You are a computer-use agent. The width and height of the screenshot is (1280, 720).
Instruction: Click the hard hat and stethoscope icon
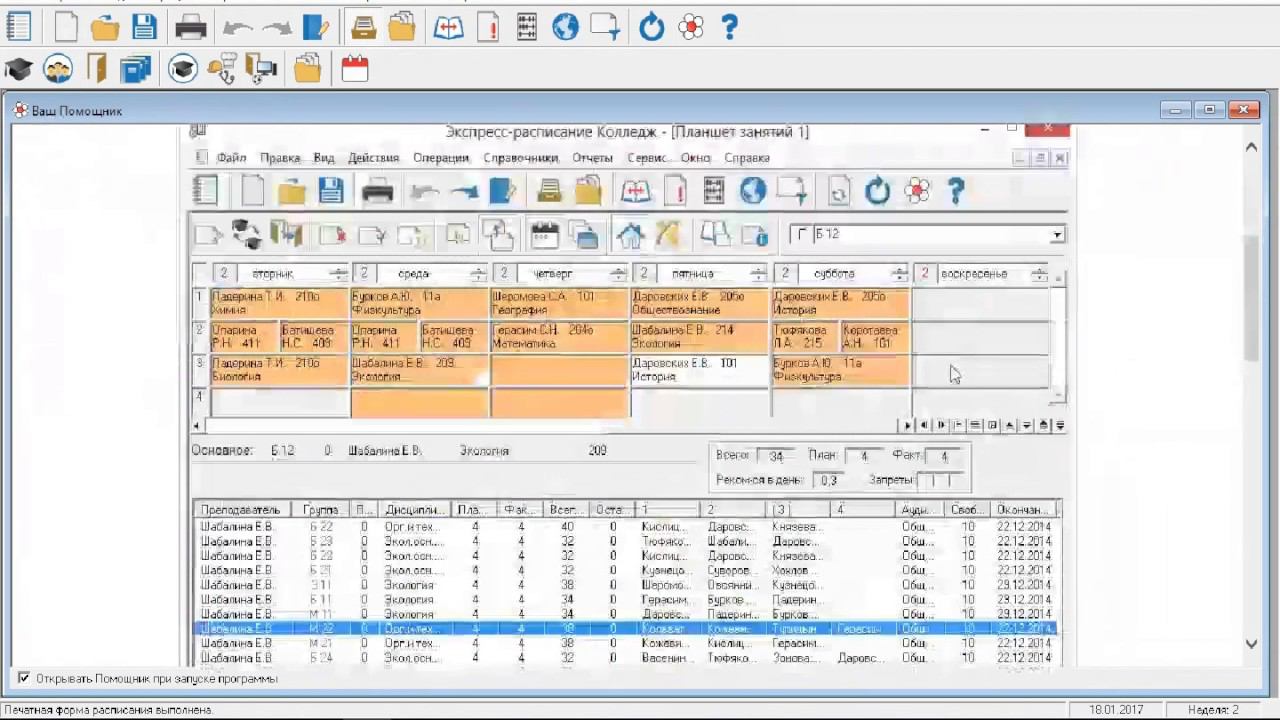222,69
